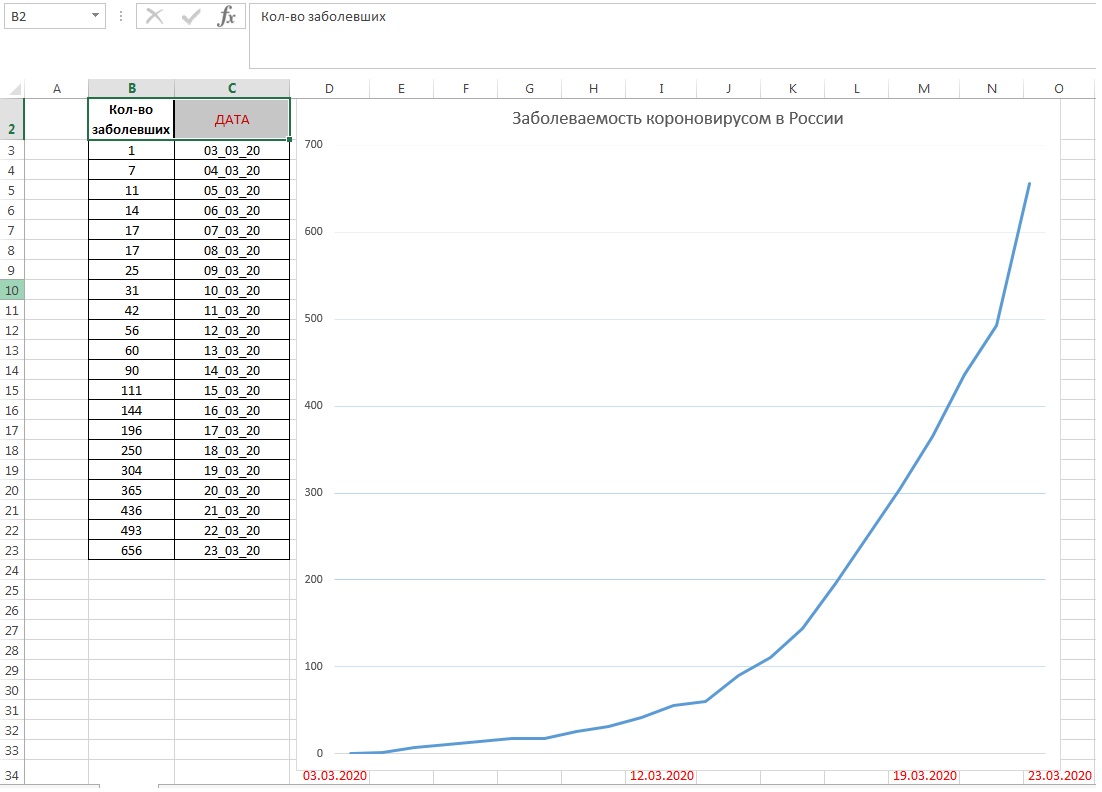Click chart title Заболеваемость короновирусом в России
This screenshot has width=1102, height=792.
point(677,119)
